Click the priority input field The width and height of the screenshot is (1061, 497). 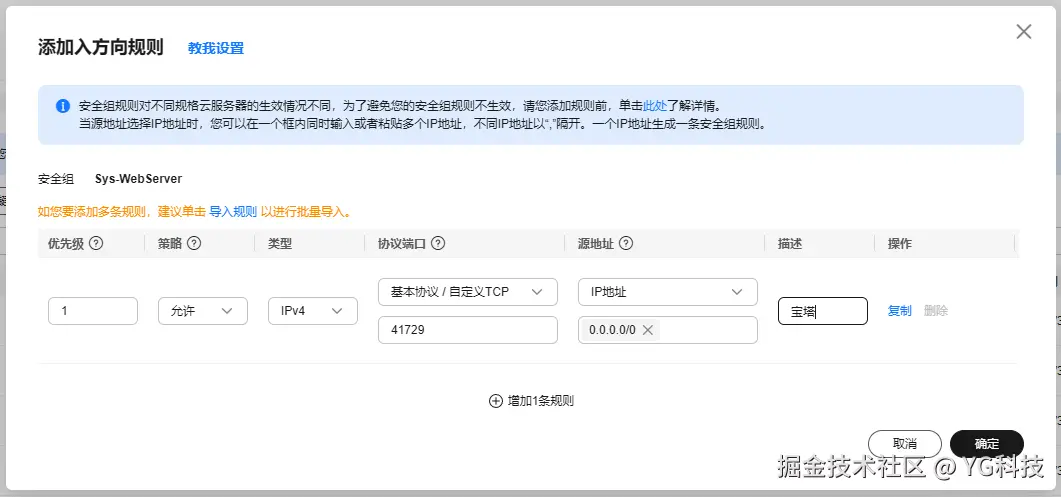tap(92, 311)
